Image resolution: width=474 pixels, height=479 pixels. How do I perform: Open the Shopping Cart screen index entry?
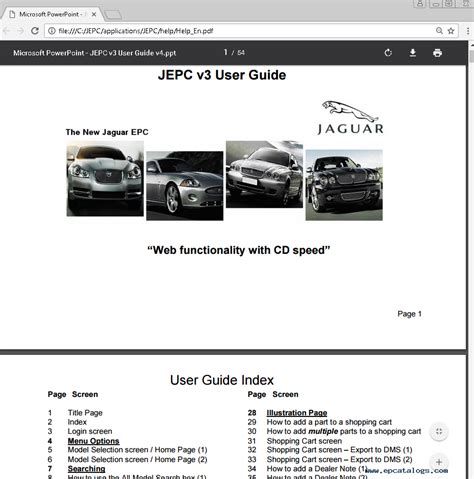(304, 441)
